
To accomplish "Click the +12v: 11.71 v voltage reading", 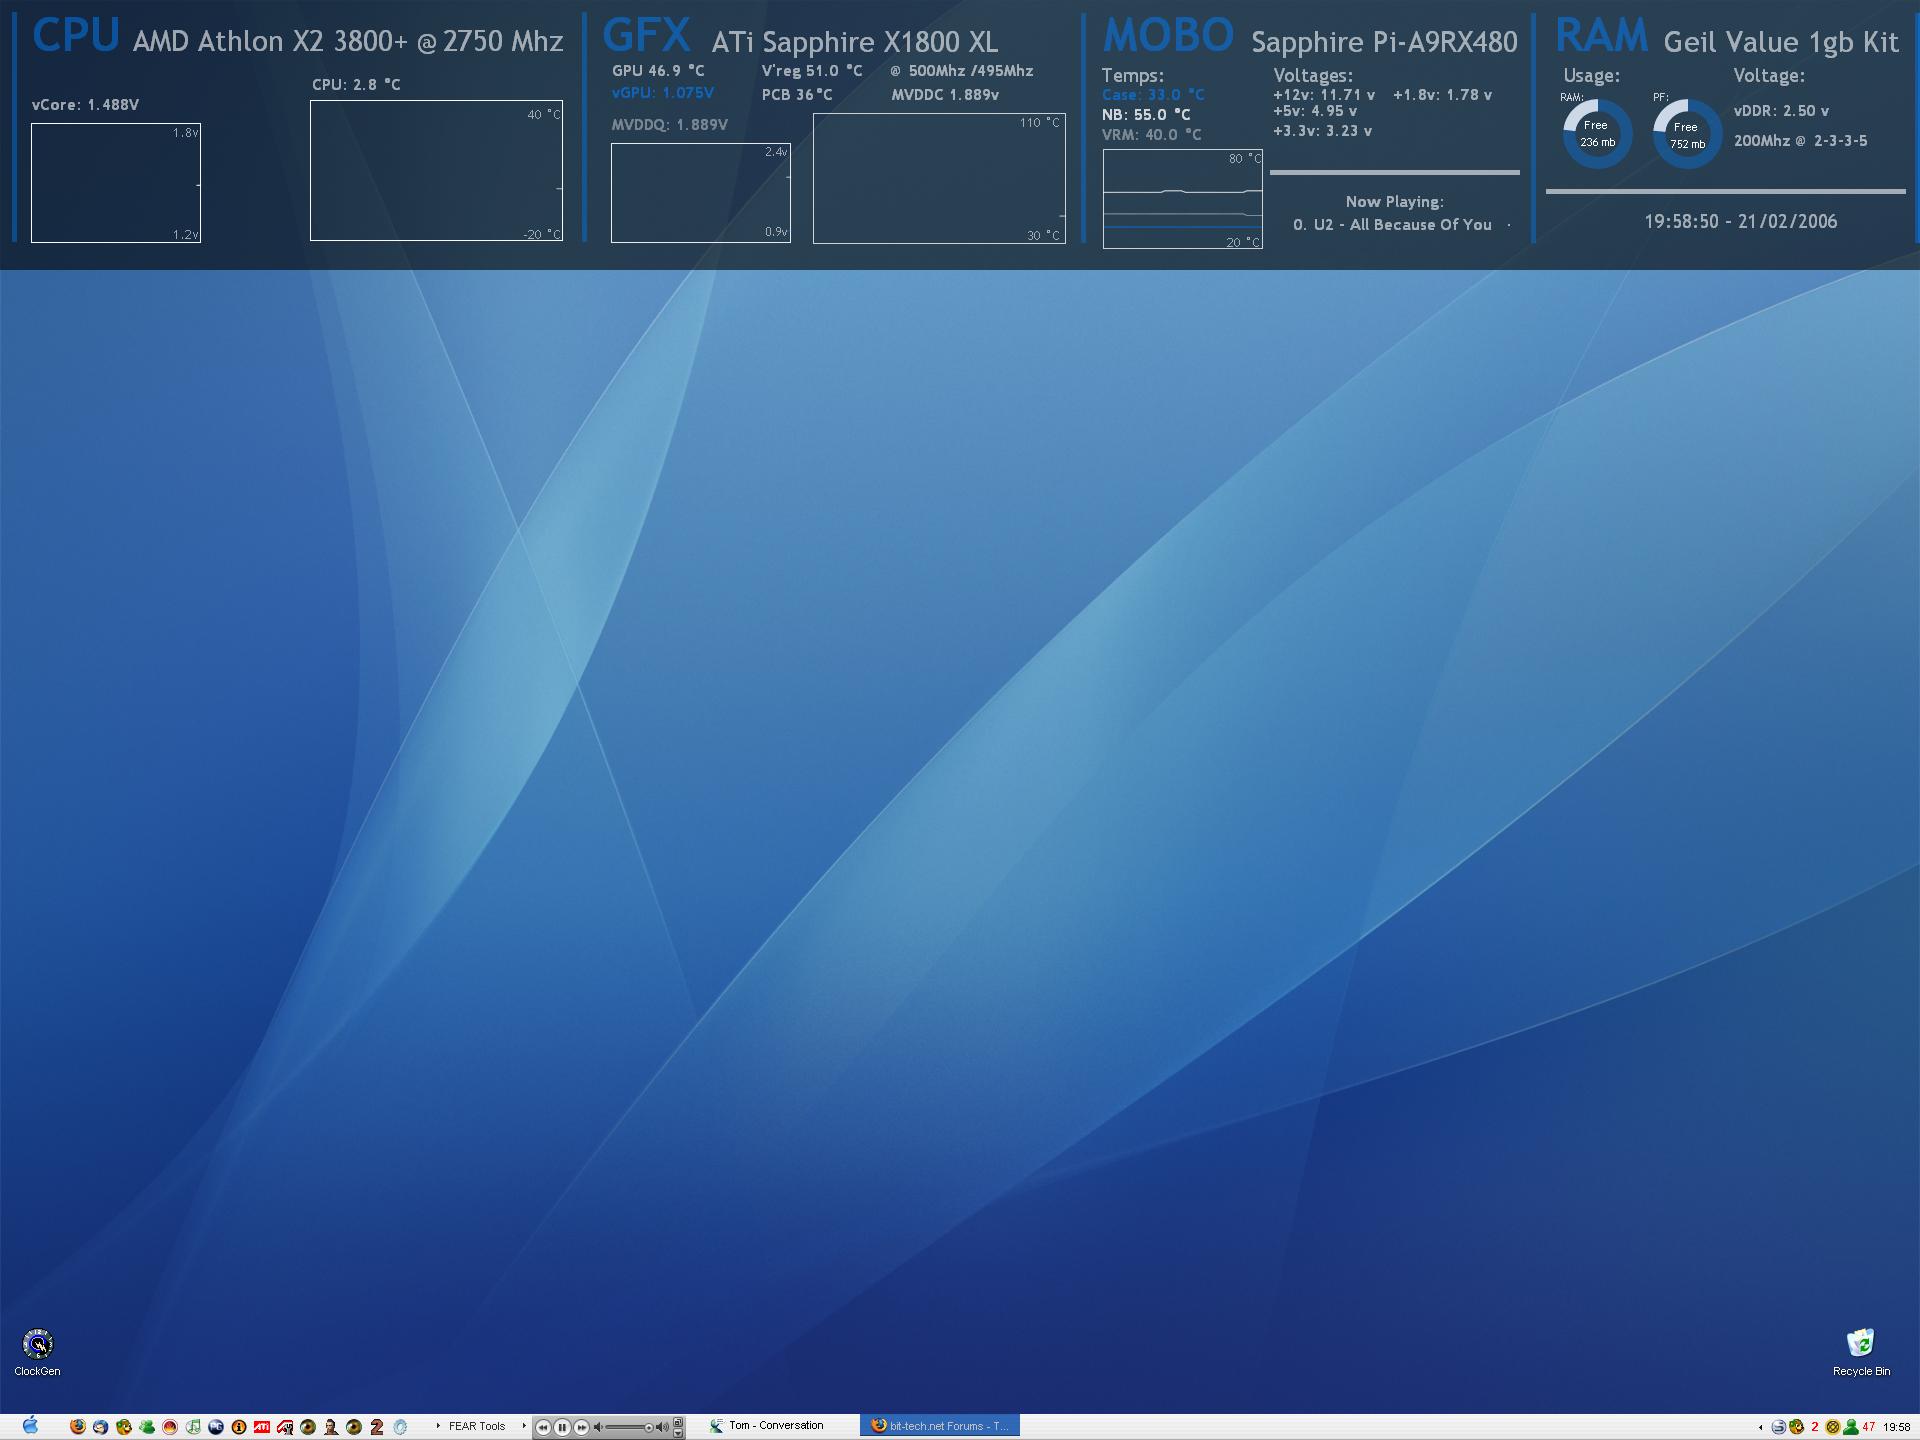I will tap(1323, 95).
